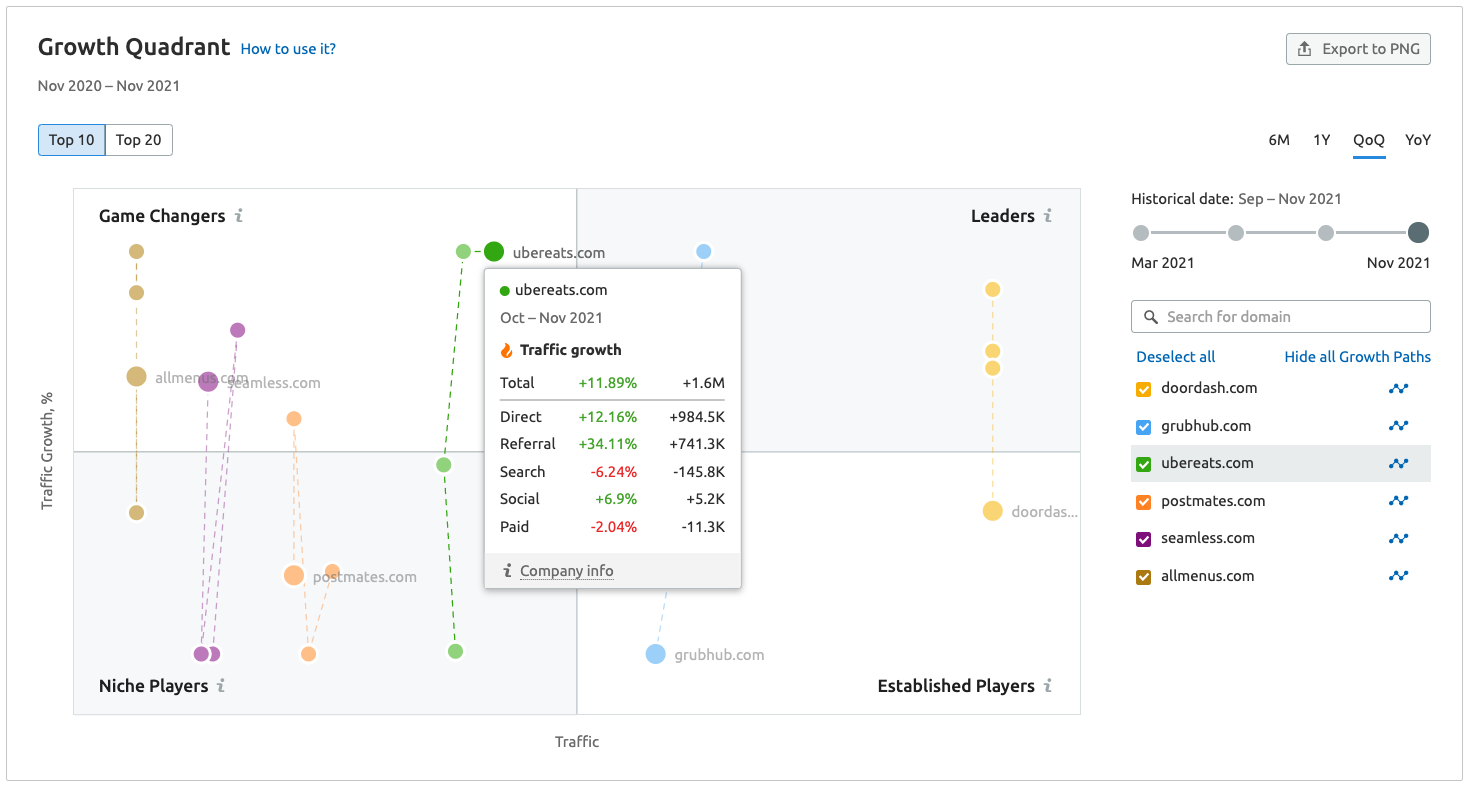Switch to the Top 20 view

tap(139, 140)
